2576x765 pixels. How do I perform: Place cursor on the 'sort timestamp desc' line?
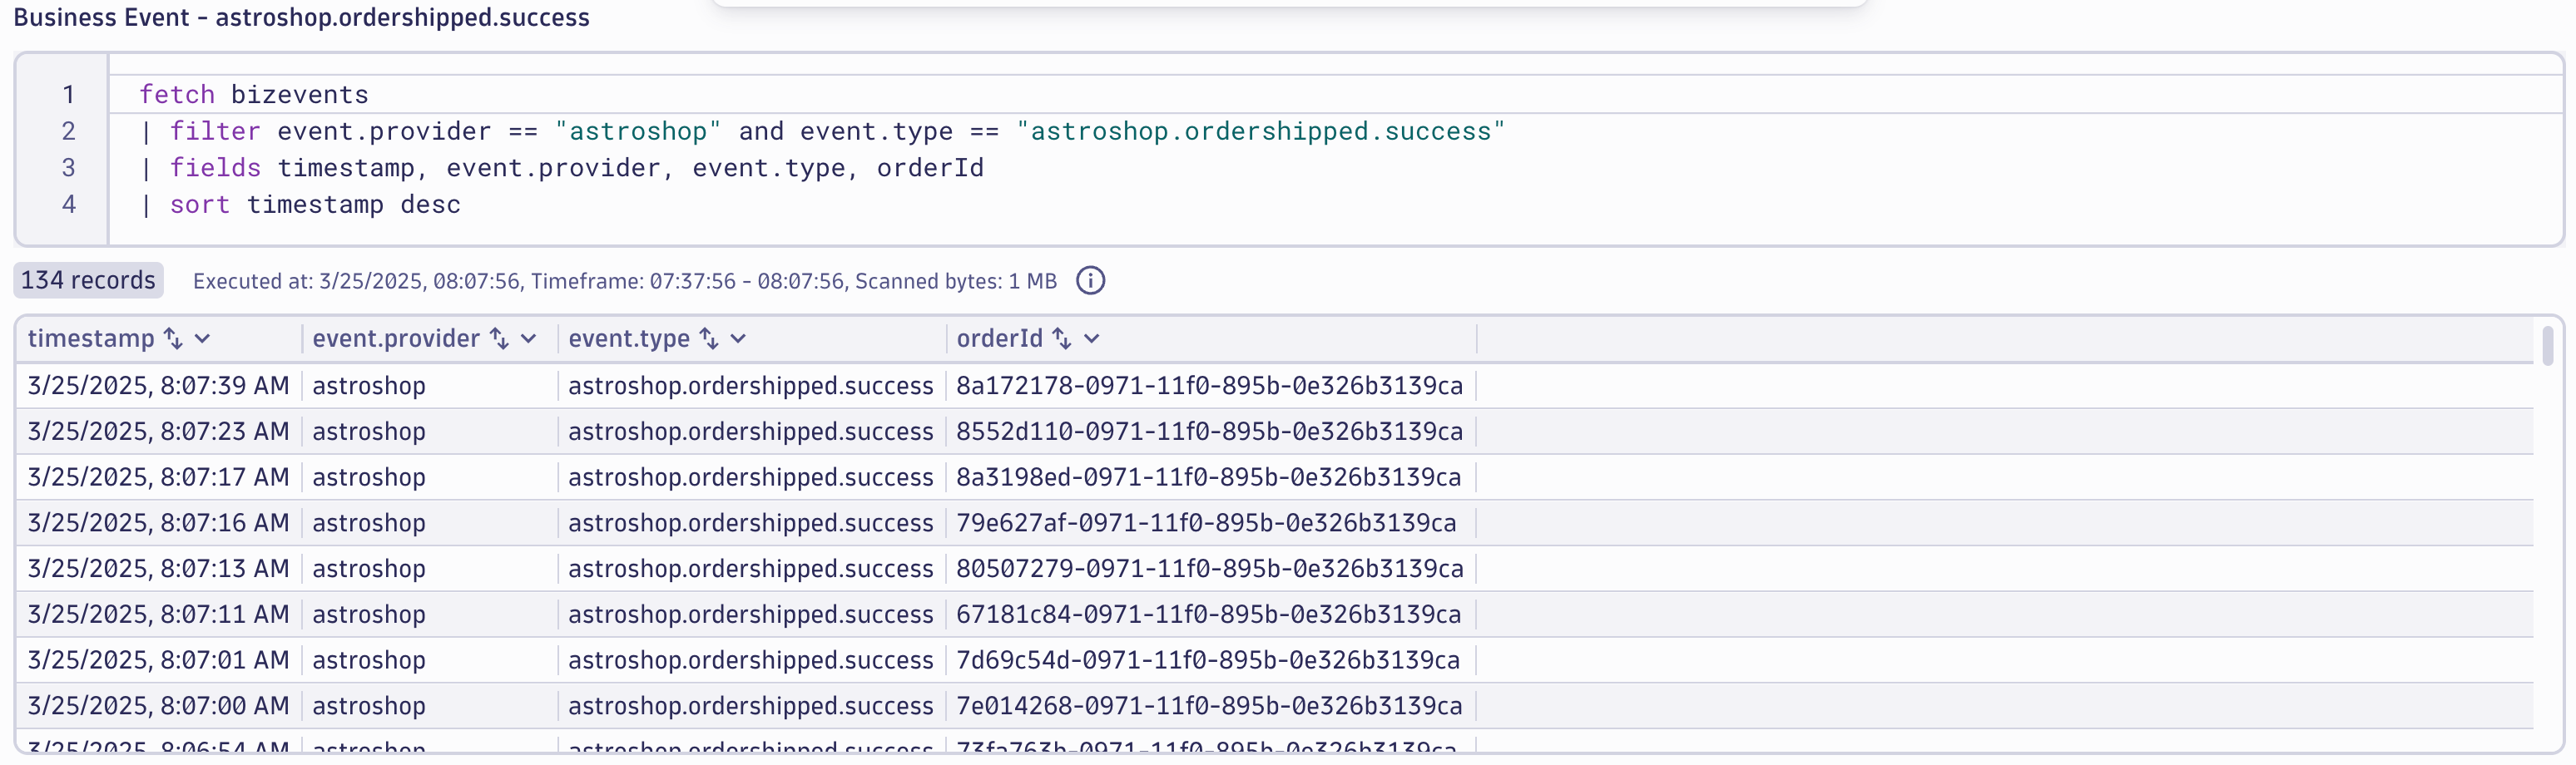pyautogui.click(x=300, y=205)
